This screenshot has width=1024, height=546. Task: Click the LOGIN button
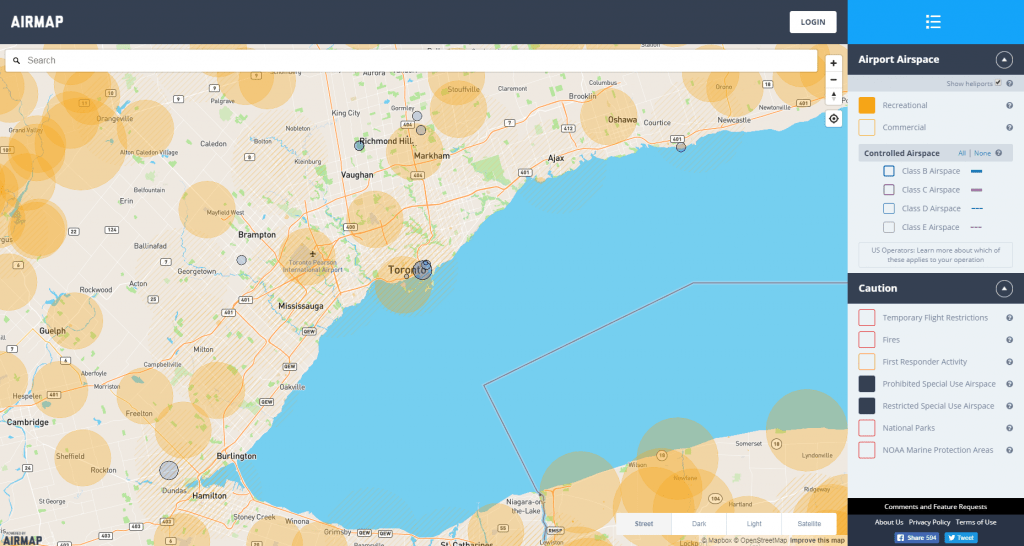coord(813,22)
